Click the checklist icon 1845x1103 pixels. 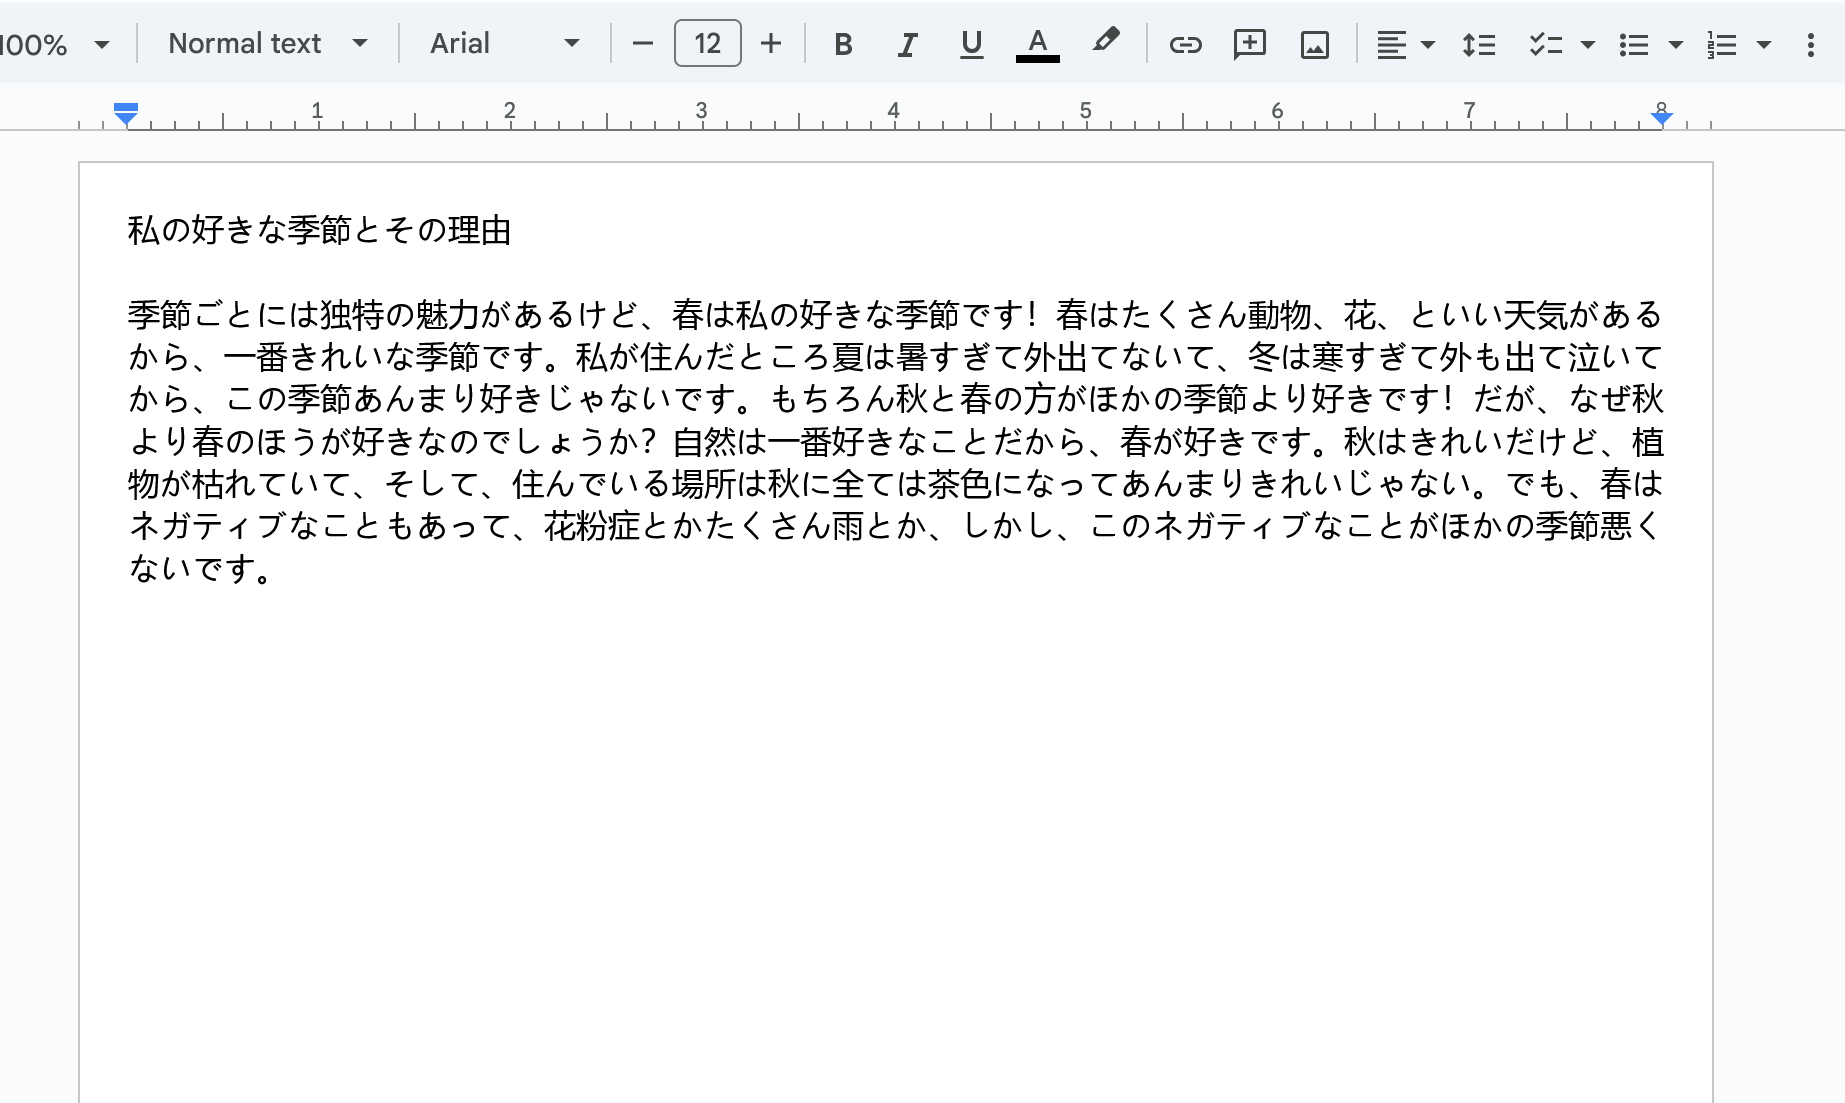pos(1545,44)
